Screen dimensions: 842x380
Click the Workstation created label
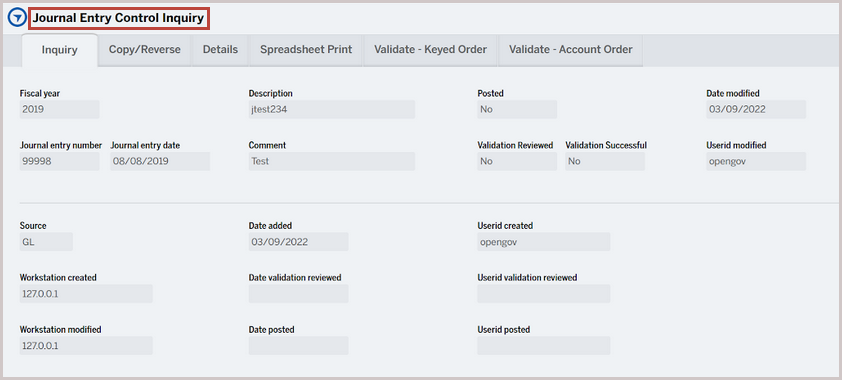coord(58,277)
